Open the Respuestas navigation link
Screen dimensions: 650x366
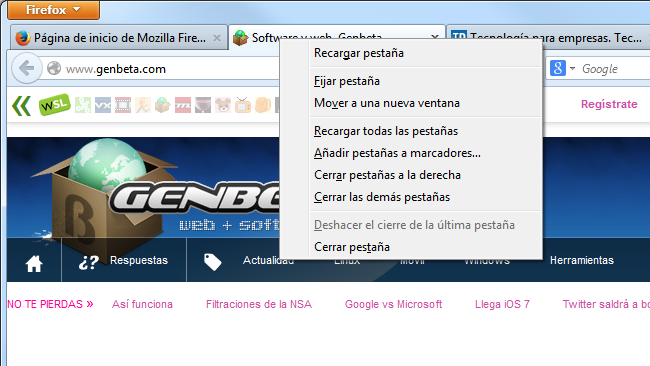tap(139, 260)
